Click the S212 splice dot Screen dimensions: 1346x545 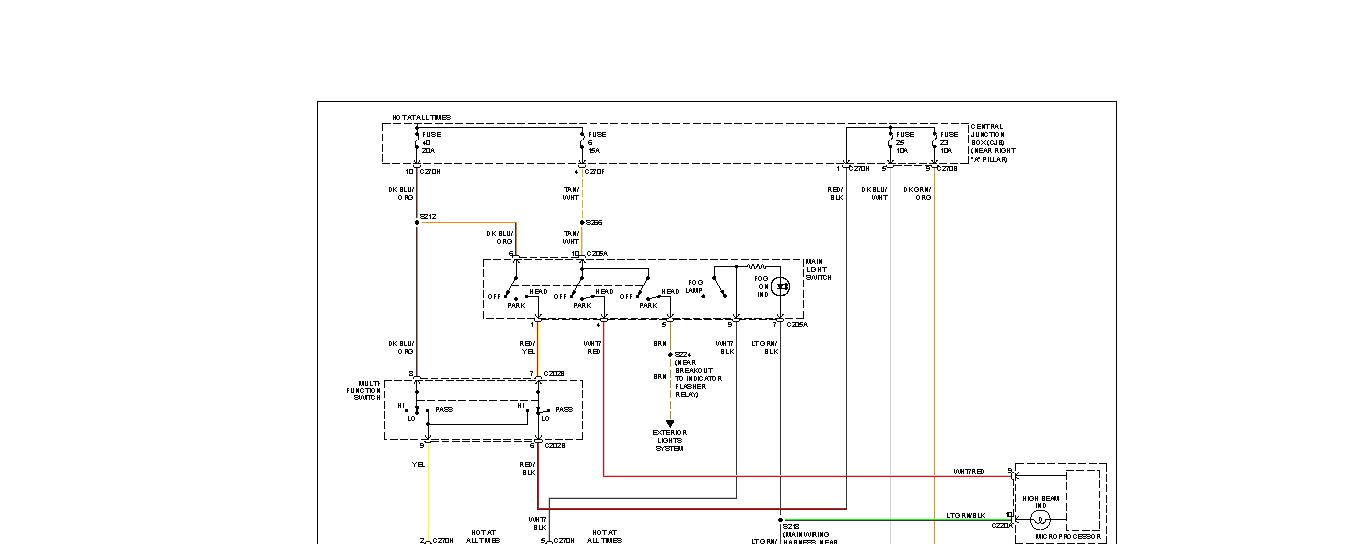pos(417,222)
